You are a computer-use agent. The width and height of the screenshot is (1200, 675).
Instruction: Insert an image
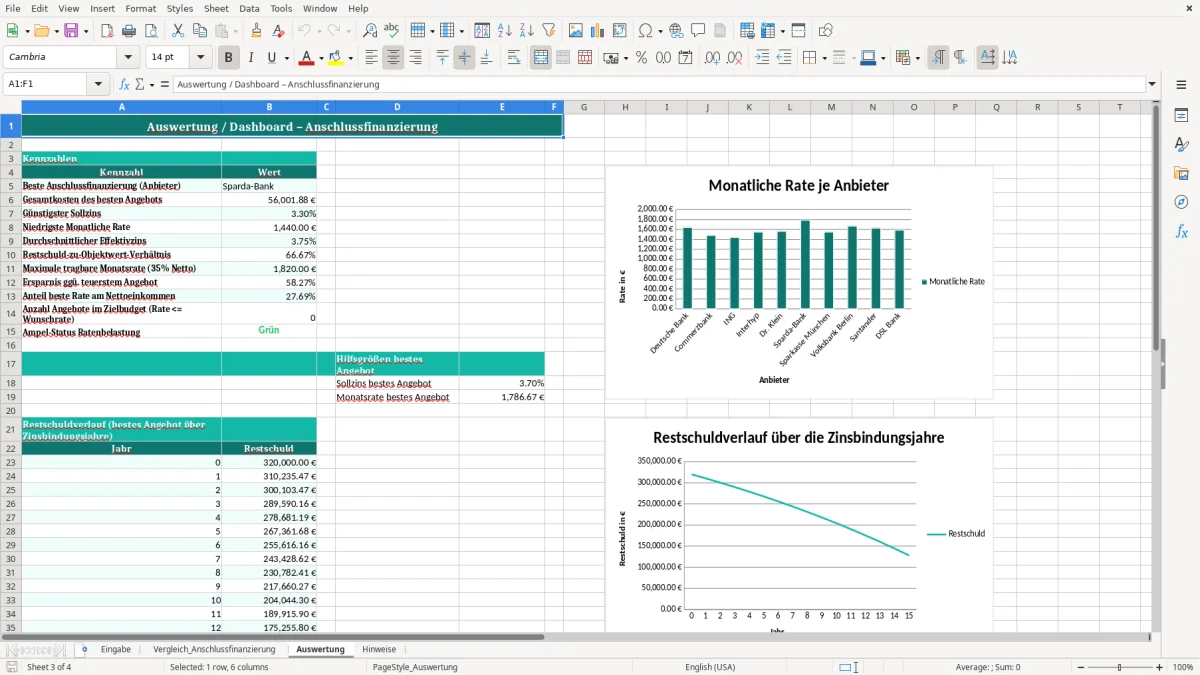tap(576, 31)
